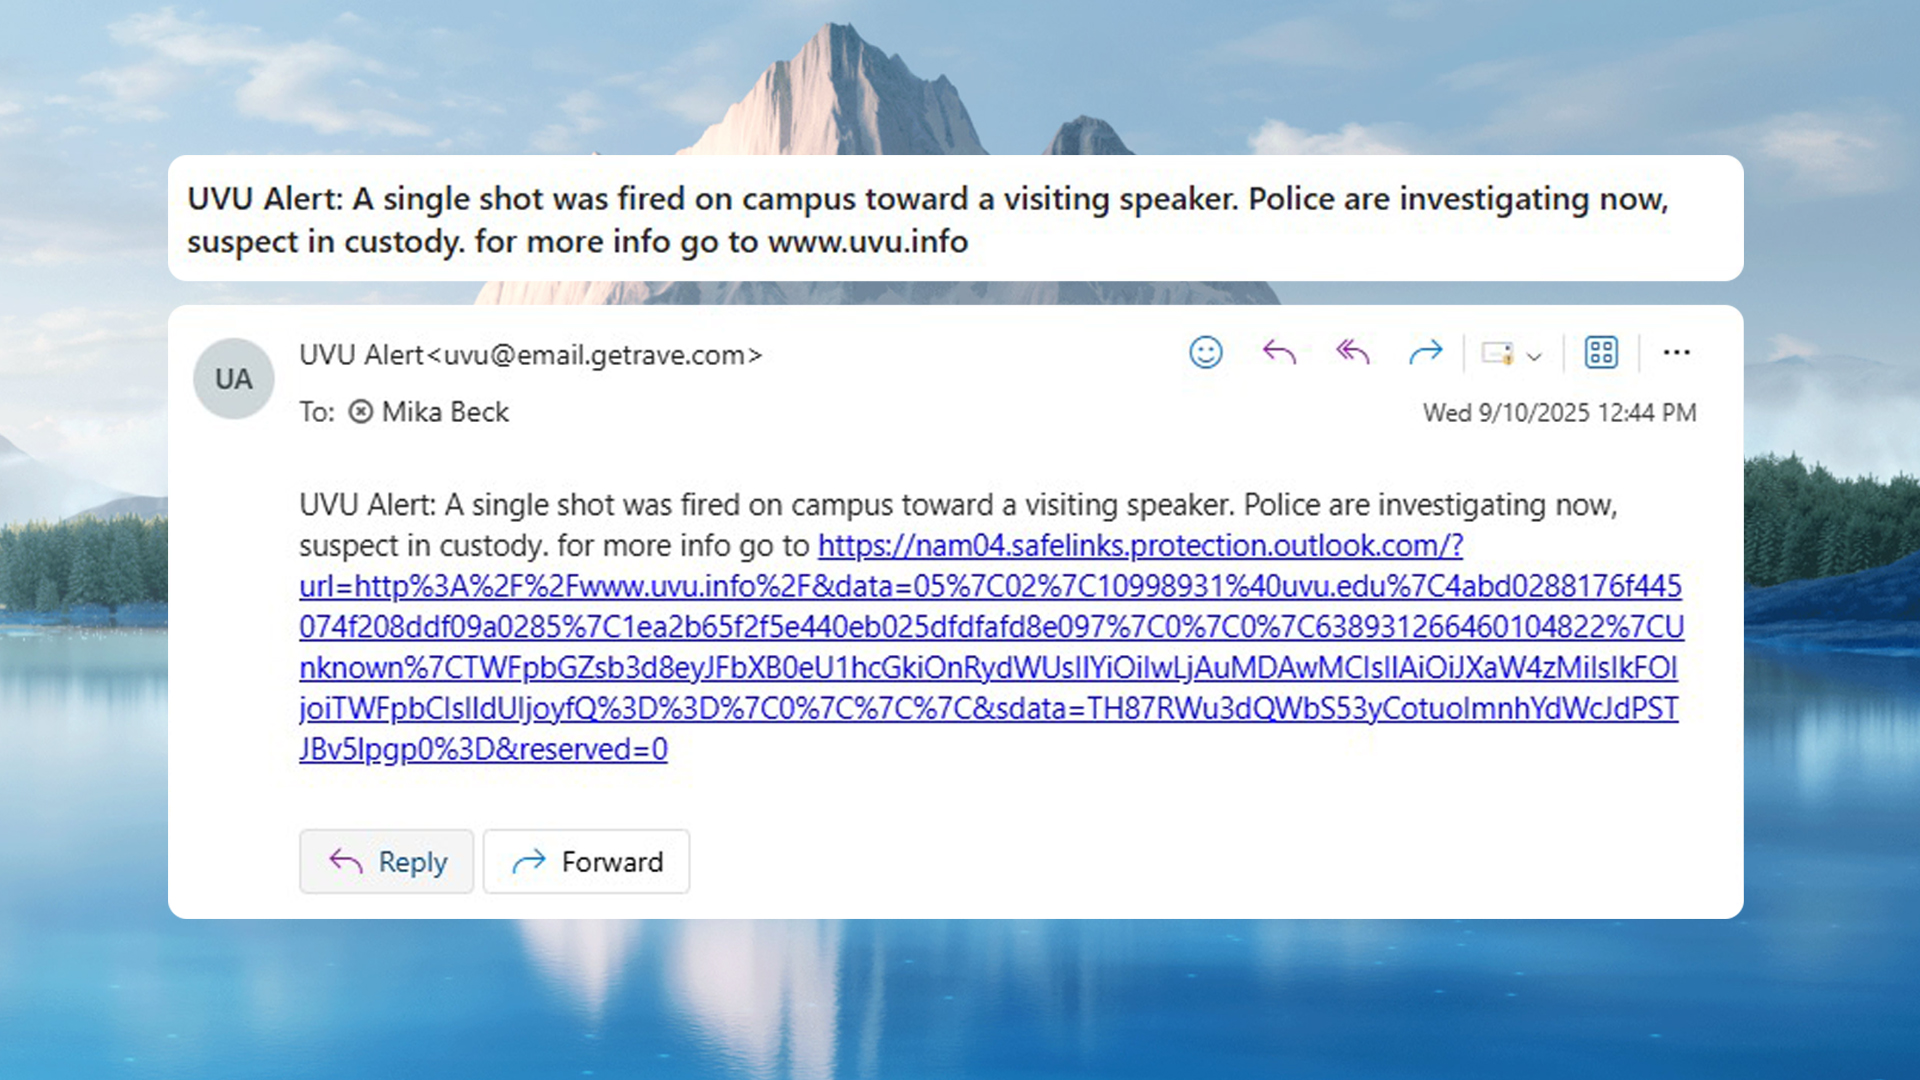The image size is (1920, 1080).
Task: Open the safelinks.protection.outlook.com hyperlink
Action: coord(990,647)
